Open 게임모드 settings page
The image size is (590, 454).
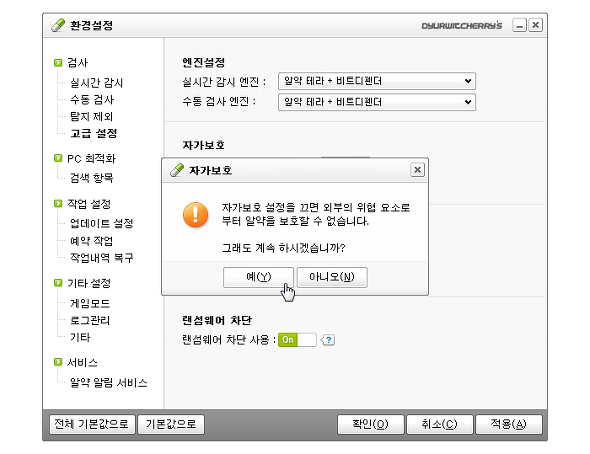point(90,303)
